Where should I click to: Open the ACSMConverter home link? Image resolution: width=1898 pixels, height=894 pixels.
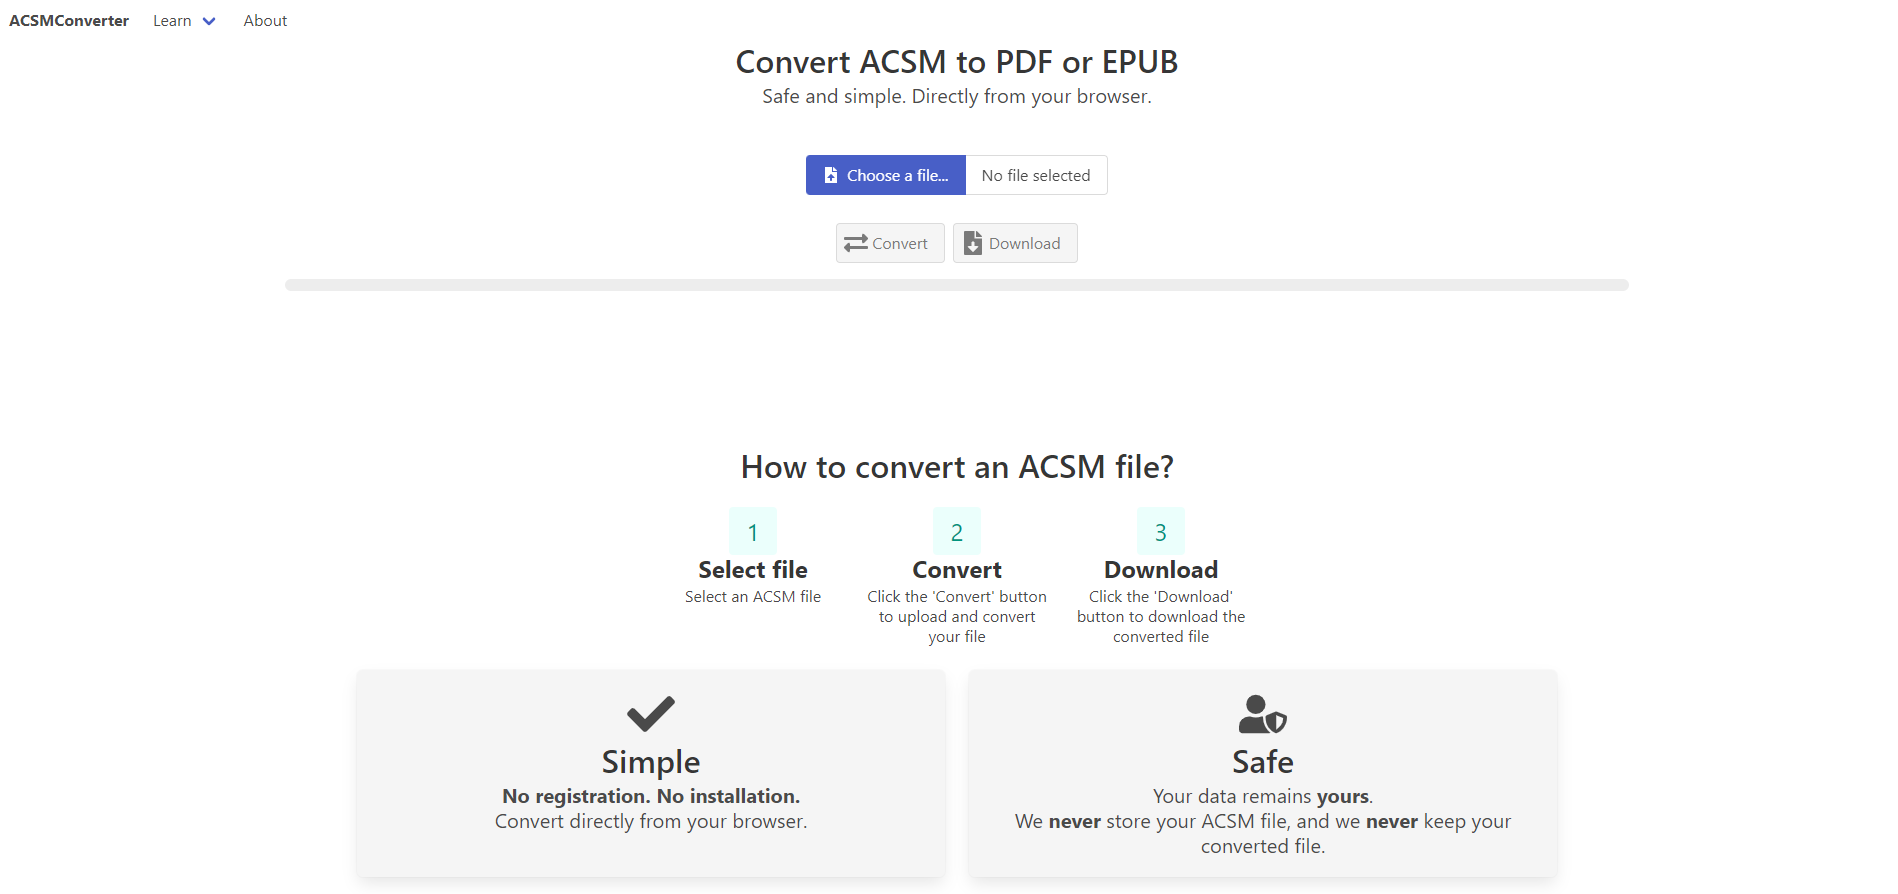click(x=69, y=21)
